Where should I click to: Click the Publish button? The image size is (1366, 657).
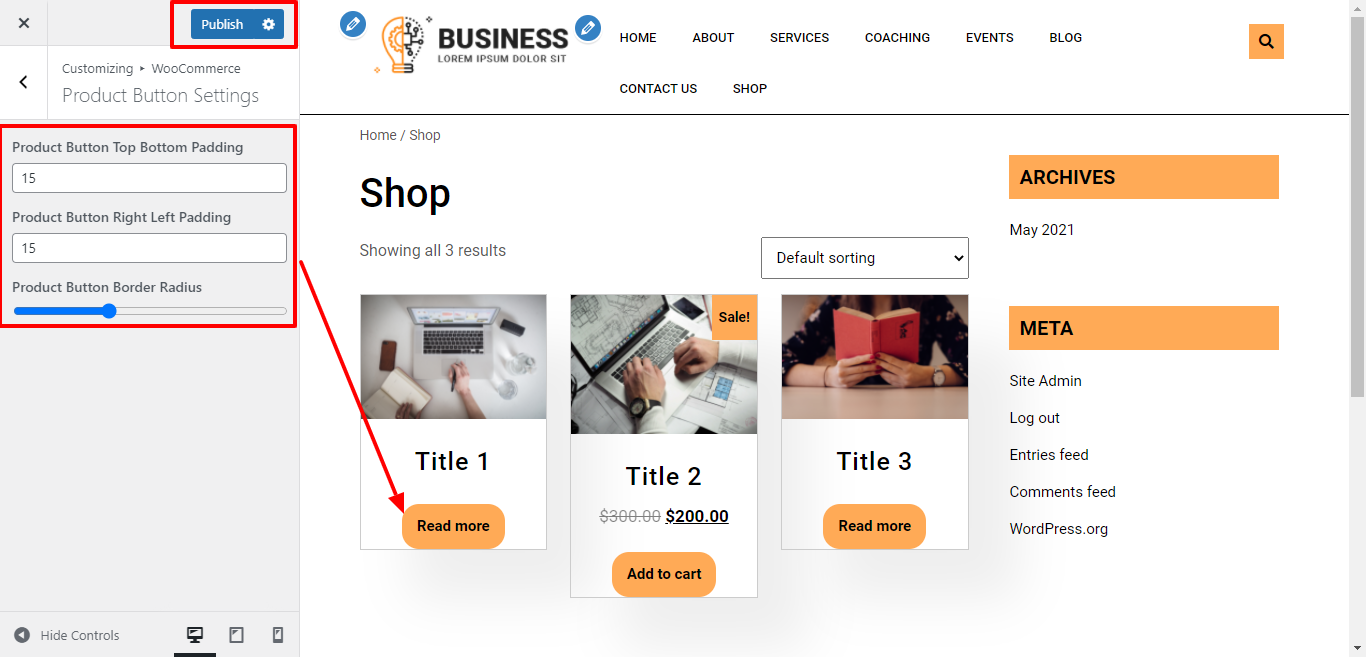pyautogui.click(x=222, y=24)
